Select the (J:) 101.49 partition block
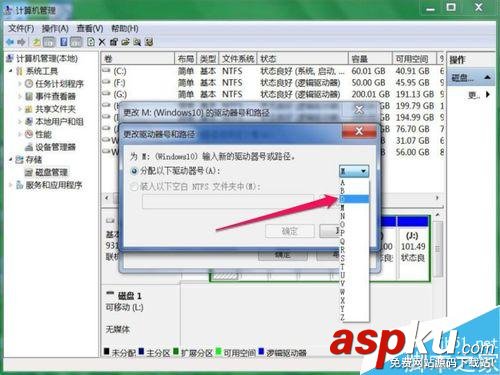Image resolution: width=500 pixels, height=375 pixels. tap(413, 248)
